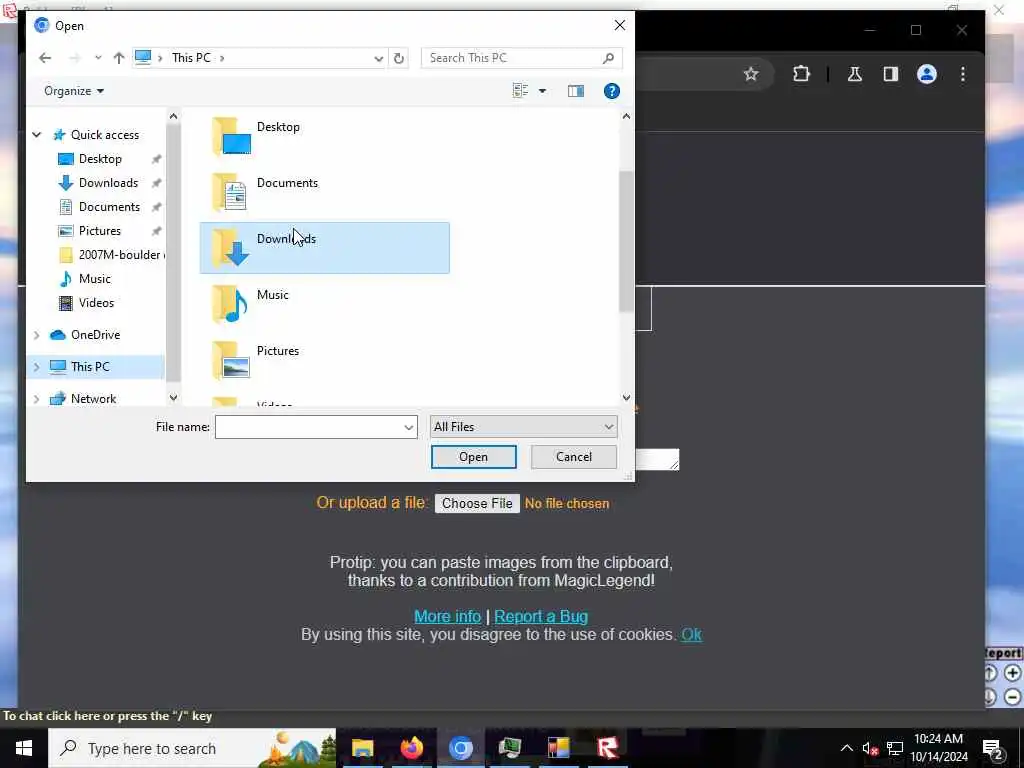Go back in the Open dialog
The height and width of the screenshot is (768, 1024).
coord(44,58)
